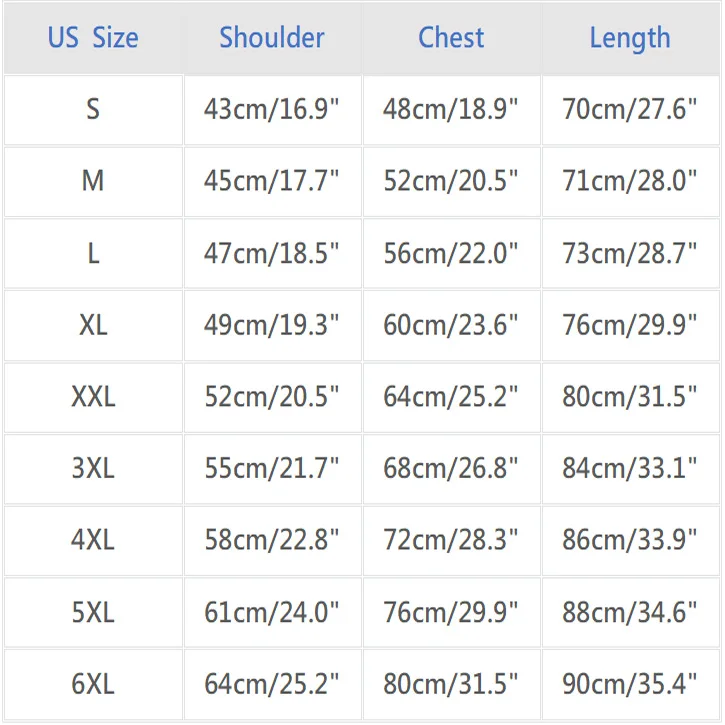The width and height of the screenshot is (725, 725).
Task: Click chest value 72cm/28.3"
Action: 451,540
